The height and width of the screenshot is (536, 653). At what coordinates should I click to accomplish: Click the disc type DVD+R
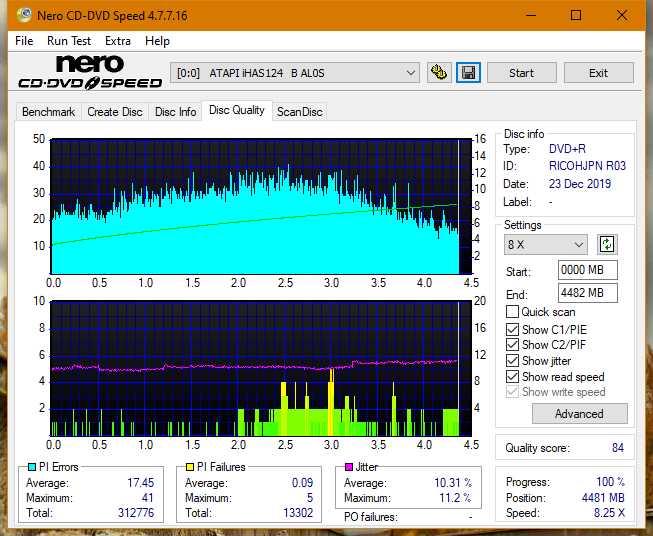tap(567, 149)
